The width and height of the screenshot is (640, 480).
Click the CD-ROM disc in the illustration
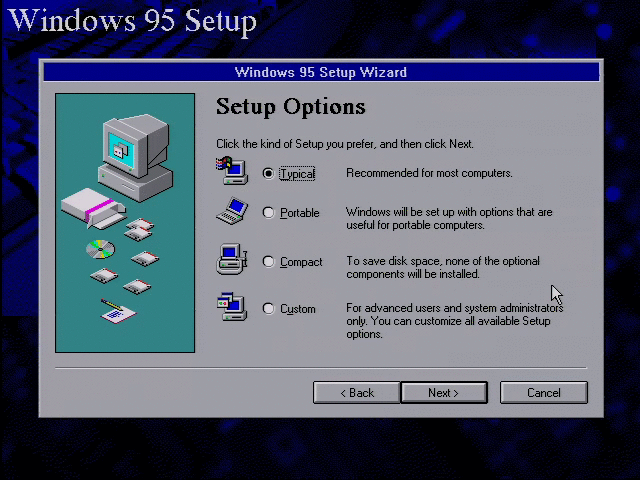pos(100,249)
